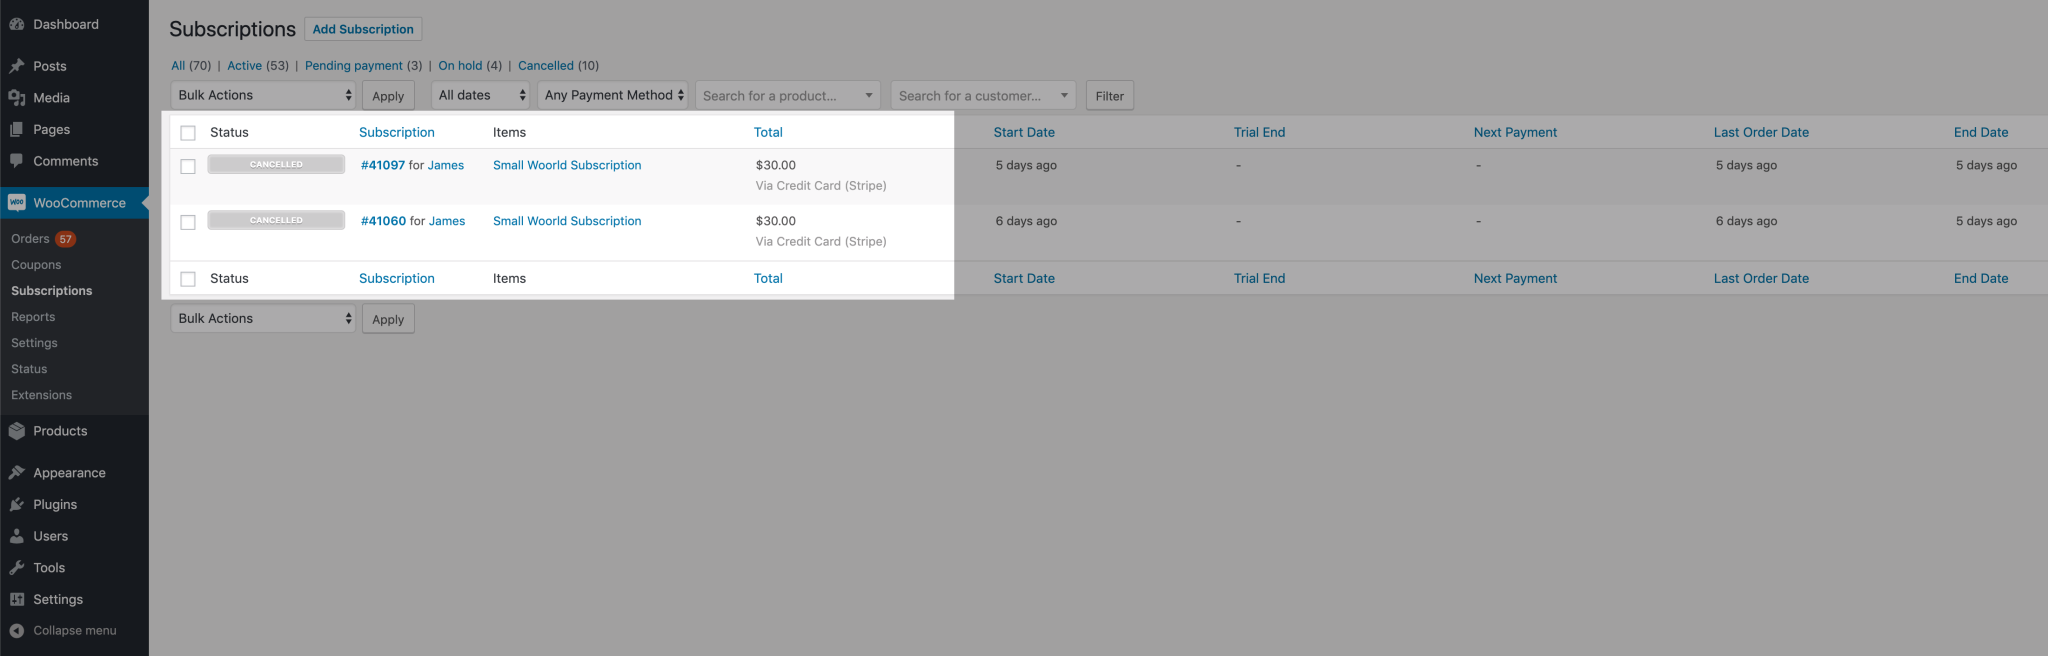Open the Bulk Actions dropdown
The image size is (2048, 656).
point(262,95)
